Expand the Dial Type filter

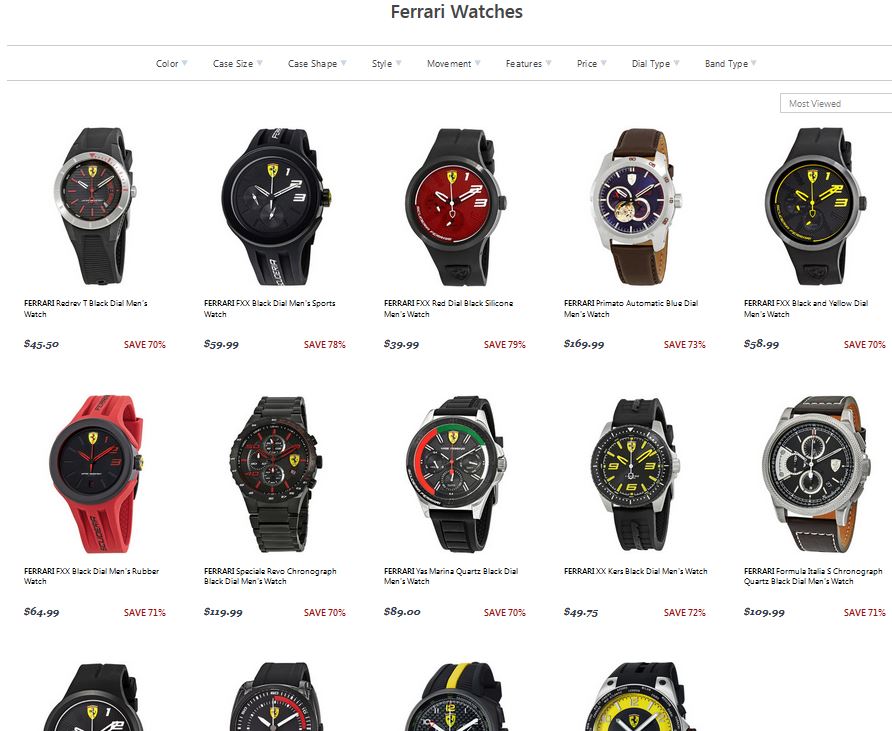pyautogui.click(x=655, y=64)
